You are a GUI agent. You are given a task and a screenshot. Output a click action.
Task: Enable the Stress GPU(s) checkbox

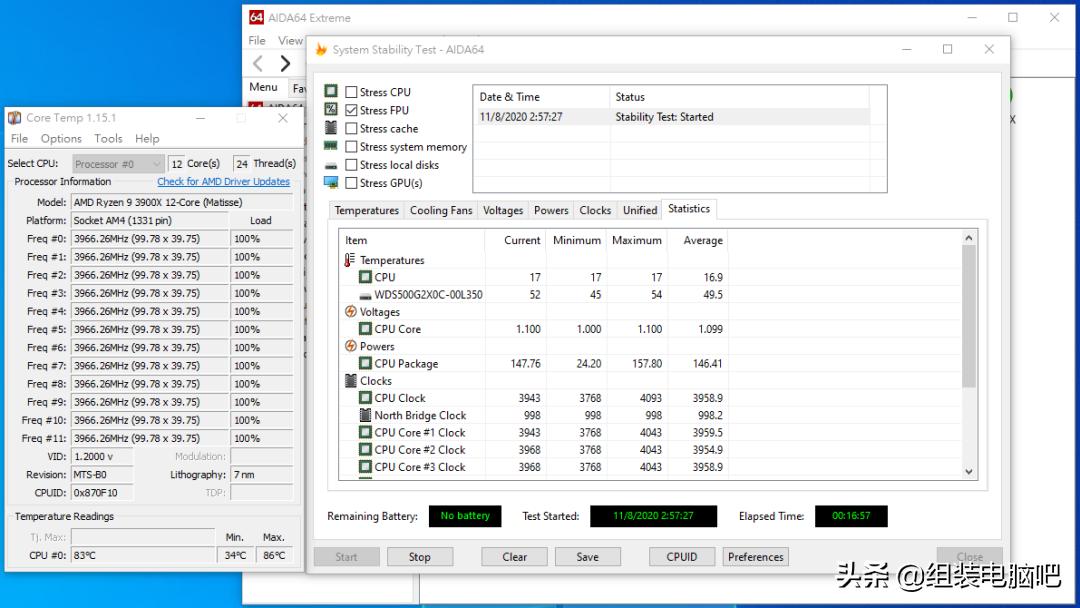pos(351,183)
